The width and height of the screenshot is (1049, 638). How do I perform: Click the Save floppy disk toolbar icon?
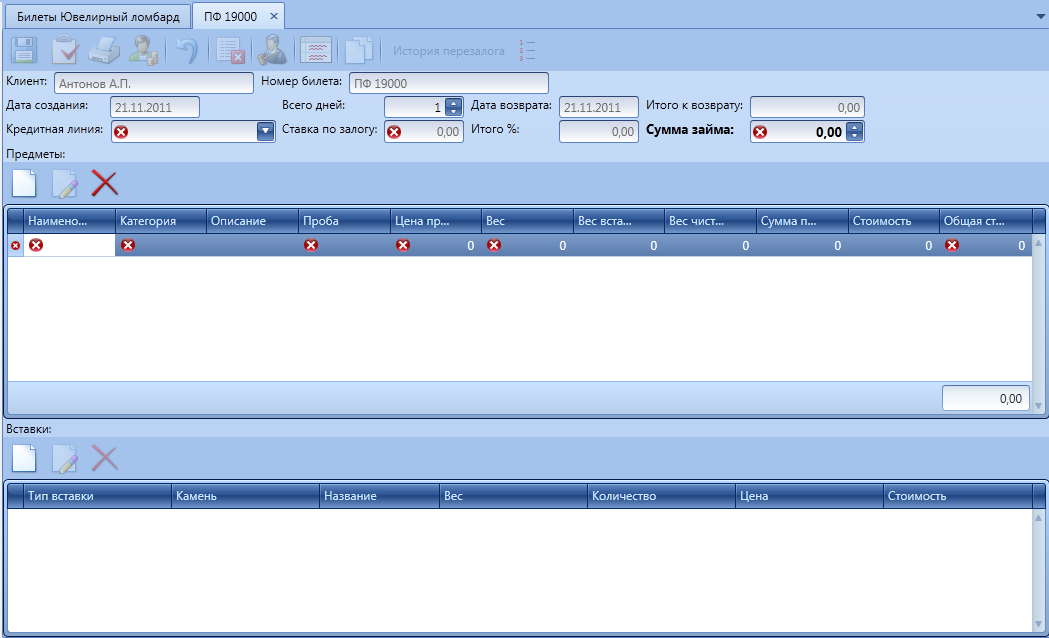[x=24, y=50]
